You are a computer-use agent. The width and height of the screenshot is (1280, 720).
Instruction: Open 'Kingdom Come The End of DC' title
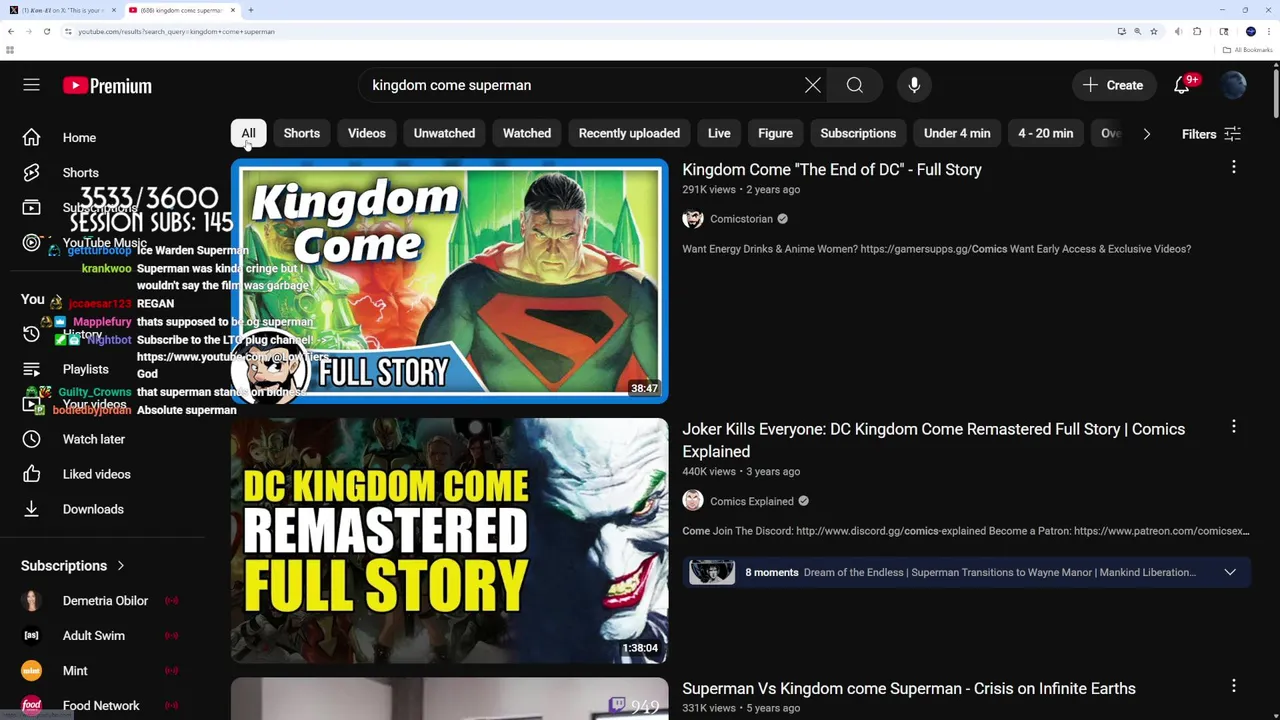[832, 169]
